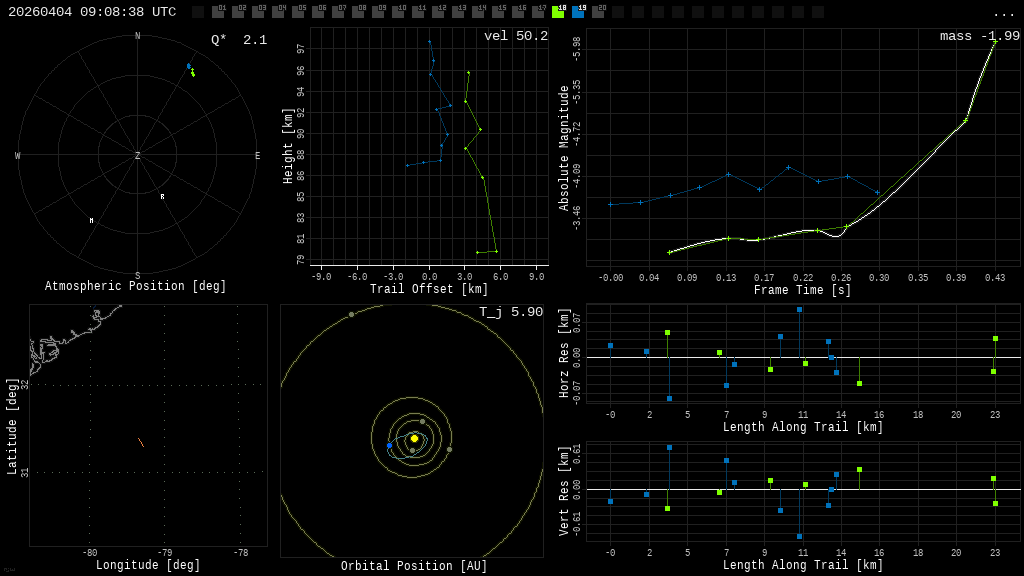Click the planet dot on the outer orbit

[351, 314]
